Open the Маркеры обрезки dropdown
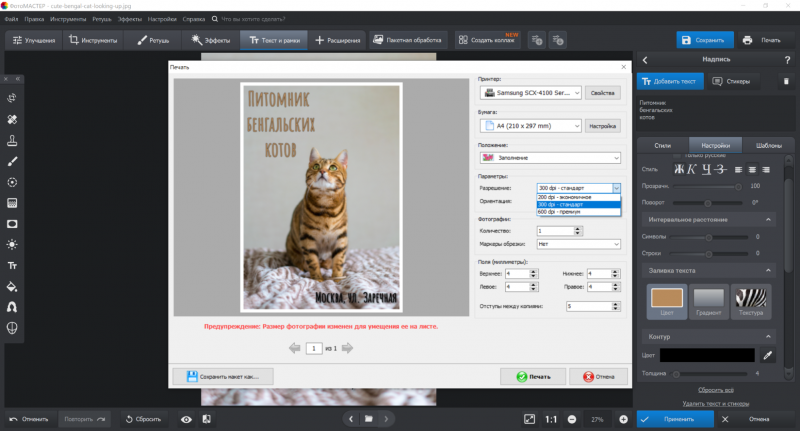This screenshot has height=431, width=800. pyautogui.click(x=578, y=243)
